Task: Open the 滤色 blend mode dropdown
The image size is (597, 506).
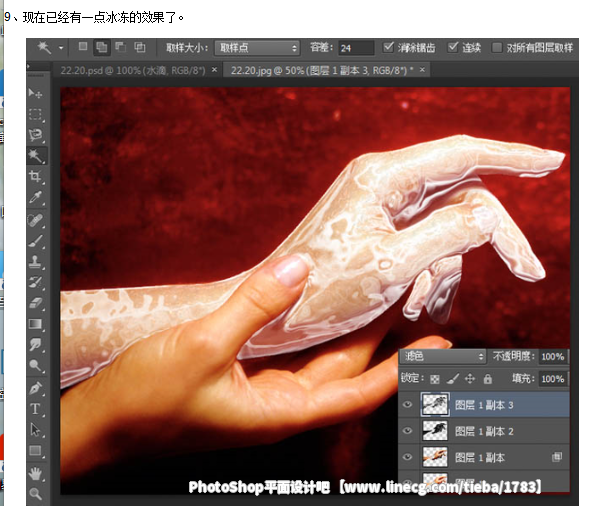Action: 443,357
